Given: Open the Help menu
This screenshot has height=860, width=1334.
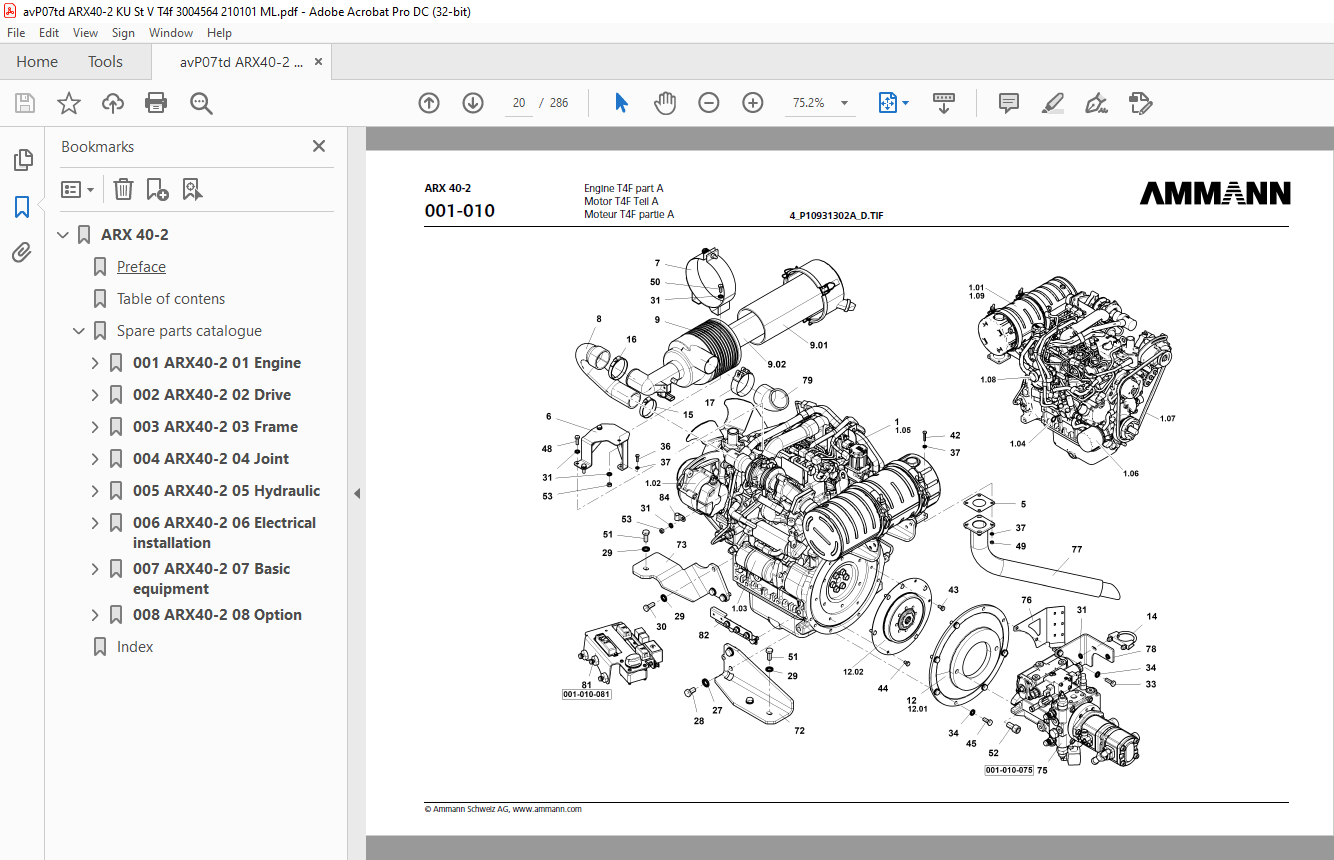Looking at the screenshot, I should pos(219,33).
